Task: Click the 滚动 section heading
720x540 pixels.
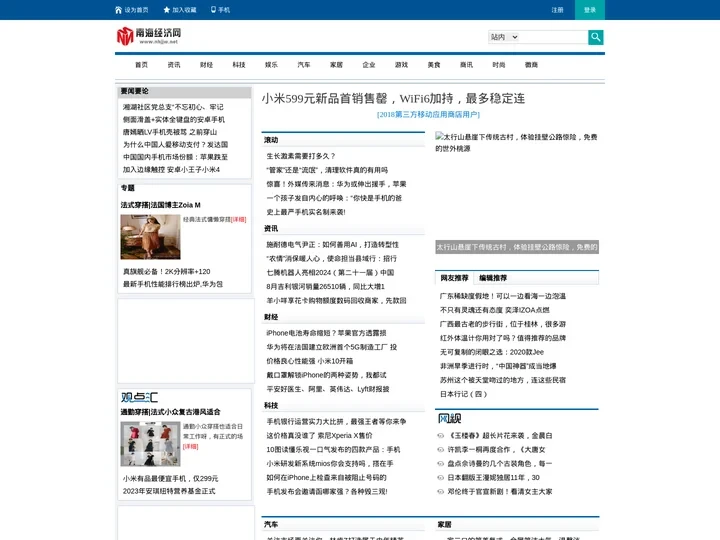Action: click(271, 140)
